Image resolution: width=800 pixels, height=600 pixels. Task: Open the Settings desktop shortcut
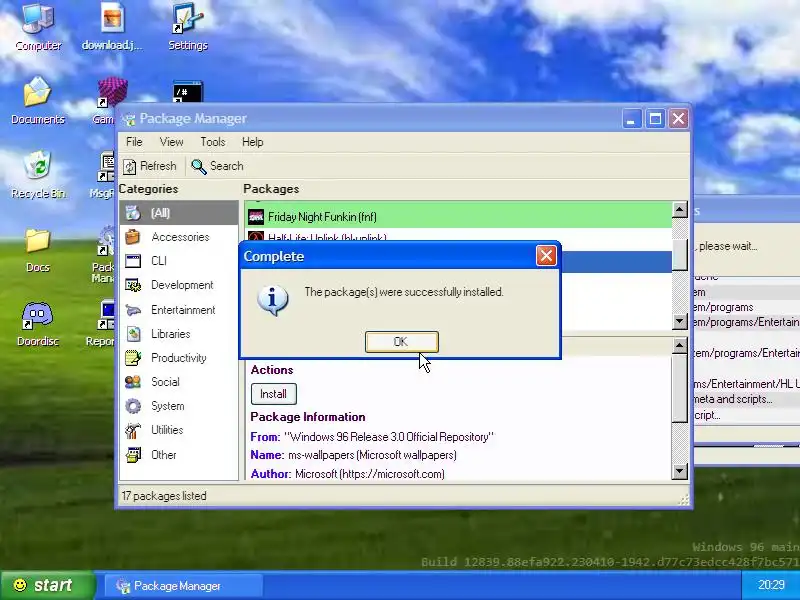click(x=188, y=27)
